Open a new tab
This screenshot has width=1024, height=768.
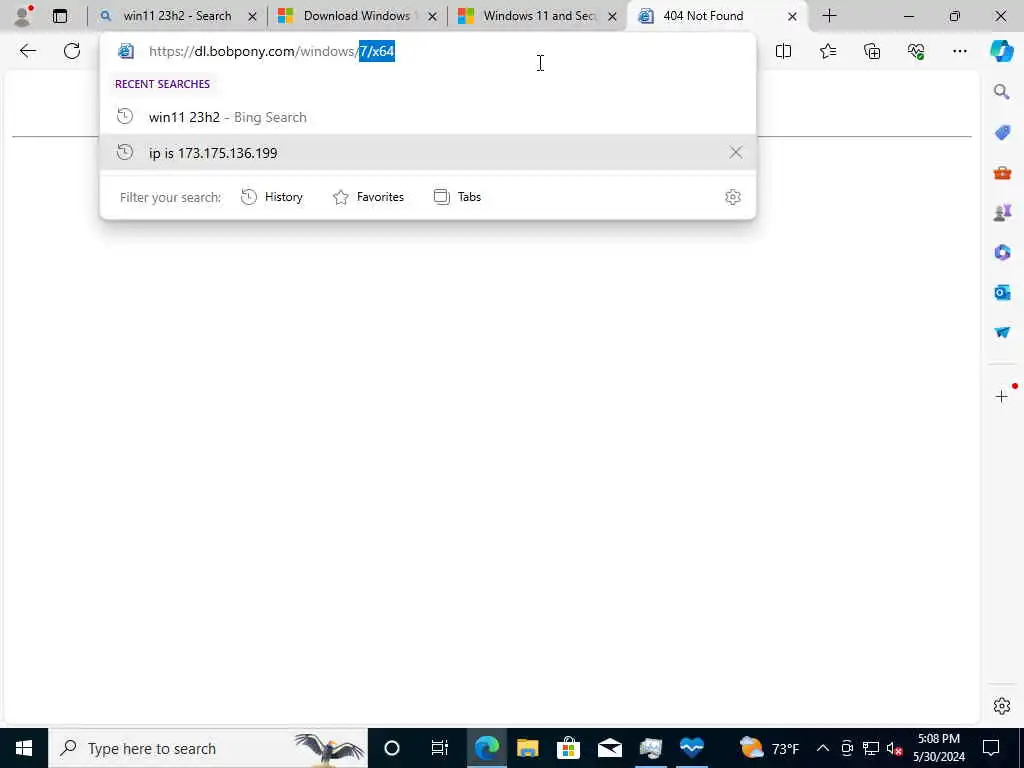tap(829, 16)
